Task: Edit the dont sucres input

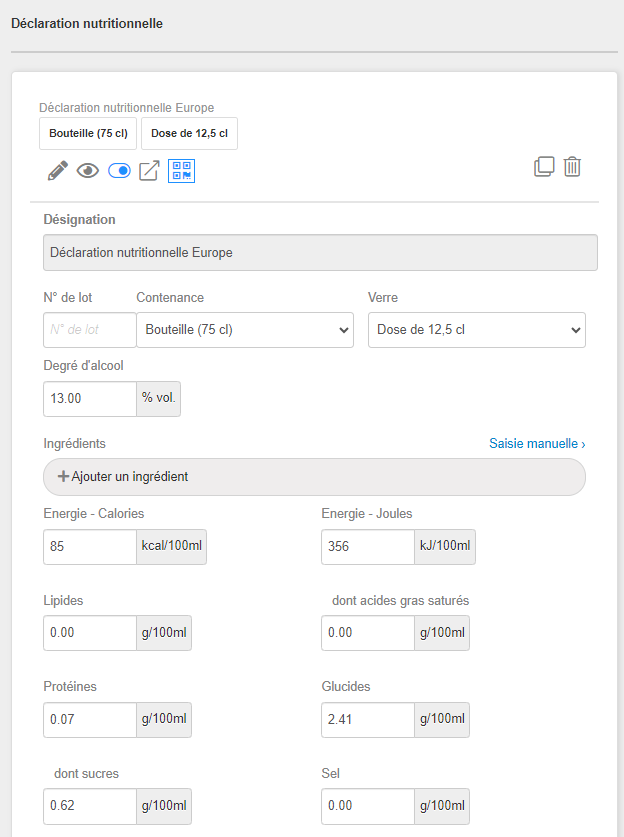Action: (90, 805)
